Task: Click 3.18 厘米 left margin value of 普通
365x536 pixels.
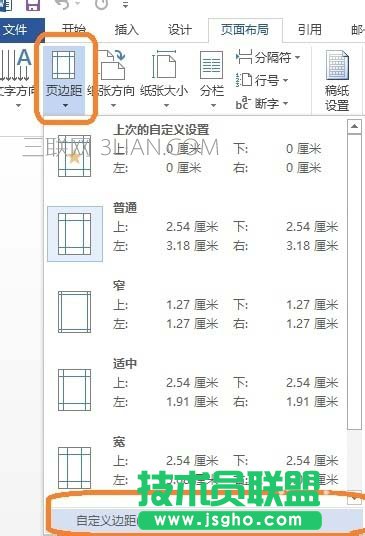Action: point(192,246)
